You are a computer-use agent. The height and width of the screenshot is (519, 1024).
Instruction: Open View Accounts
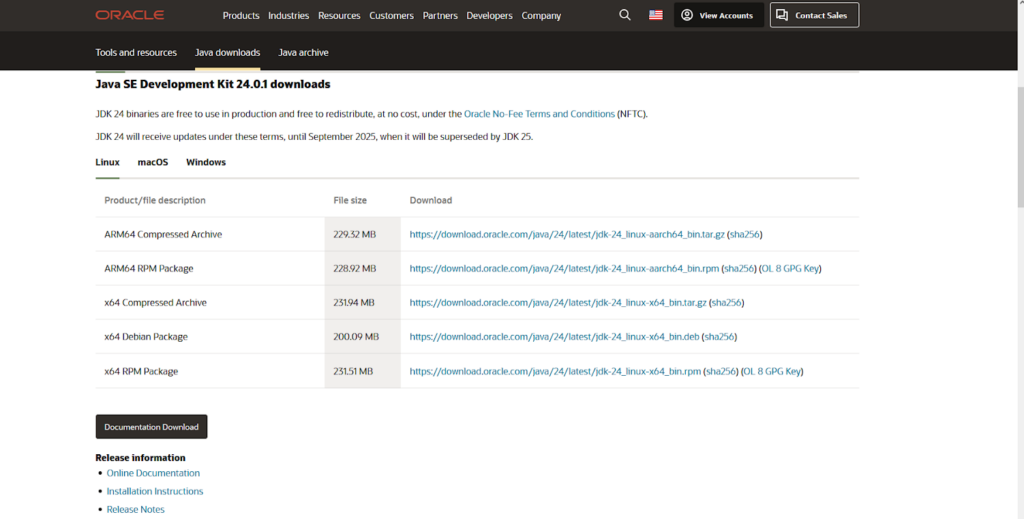point(718,15)
